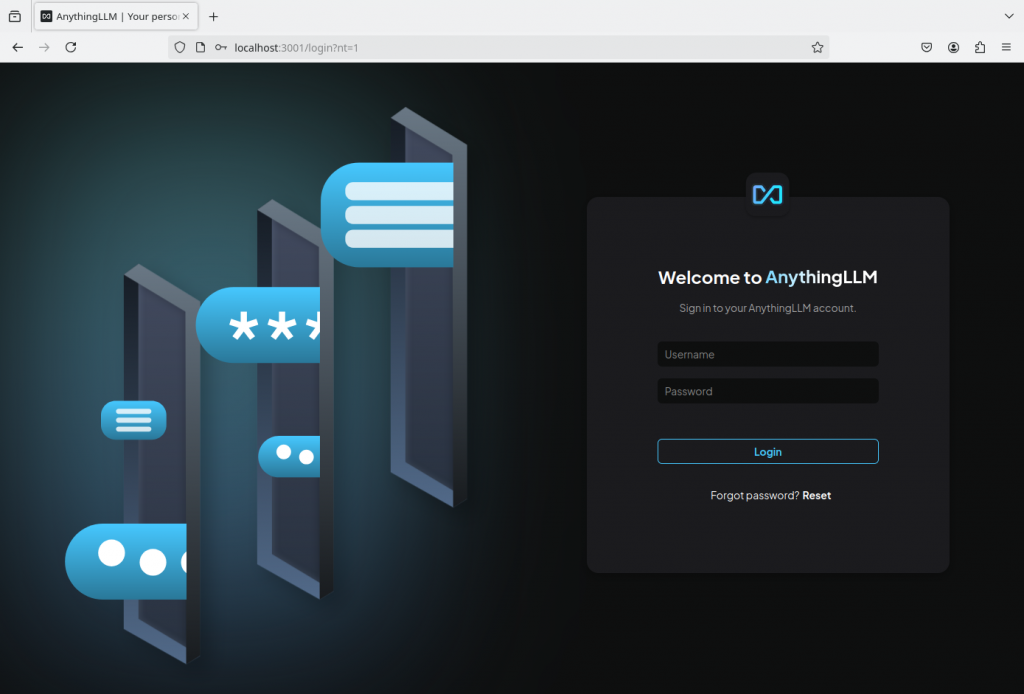Viewport: 1024px width, 694px height.
Task: Open Firefox View from the tab bar
Action: click(x=14, y=16)
